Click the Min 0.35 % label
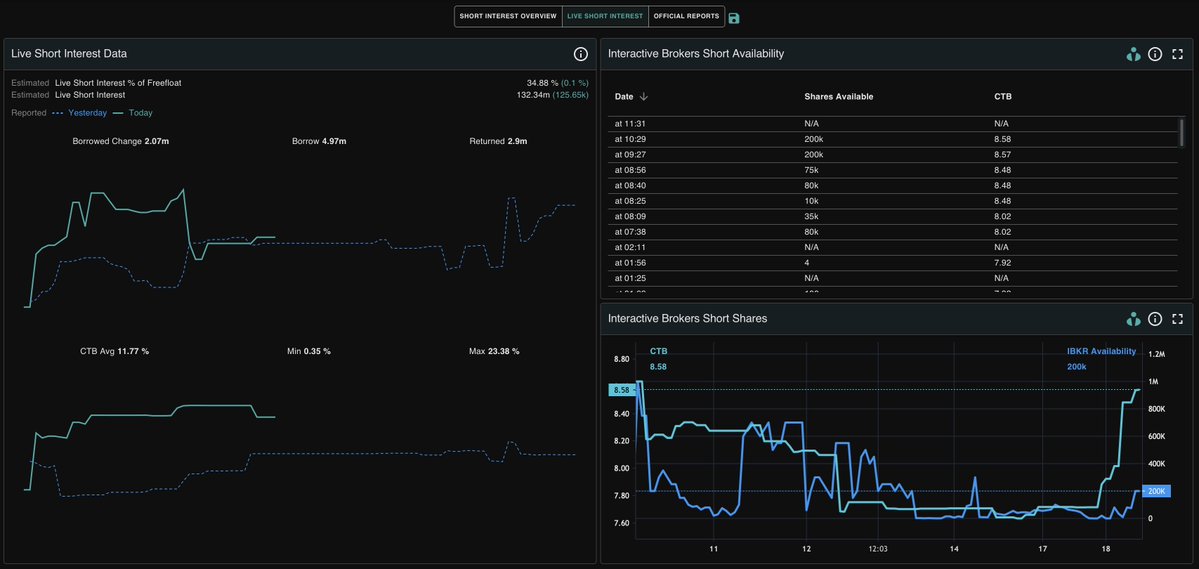The width and height of the screenshot is (1199, 569). (x=309, y=351)
